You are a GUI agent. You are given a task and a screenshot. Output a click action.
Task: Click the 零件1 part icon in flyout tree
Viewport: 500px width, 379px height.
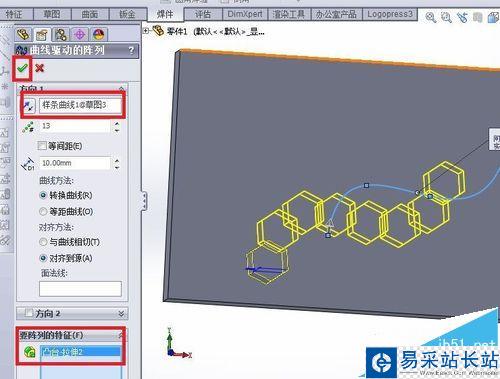159,31
